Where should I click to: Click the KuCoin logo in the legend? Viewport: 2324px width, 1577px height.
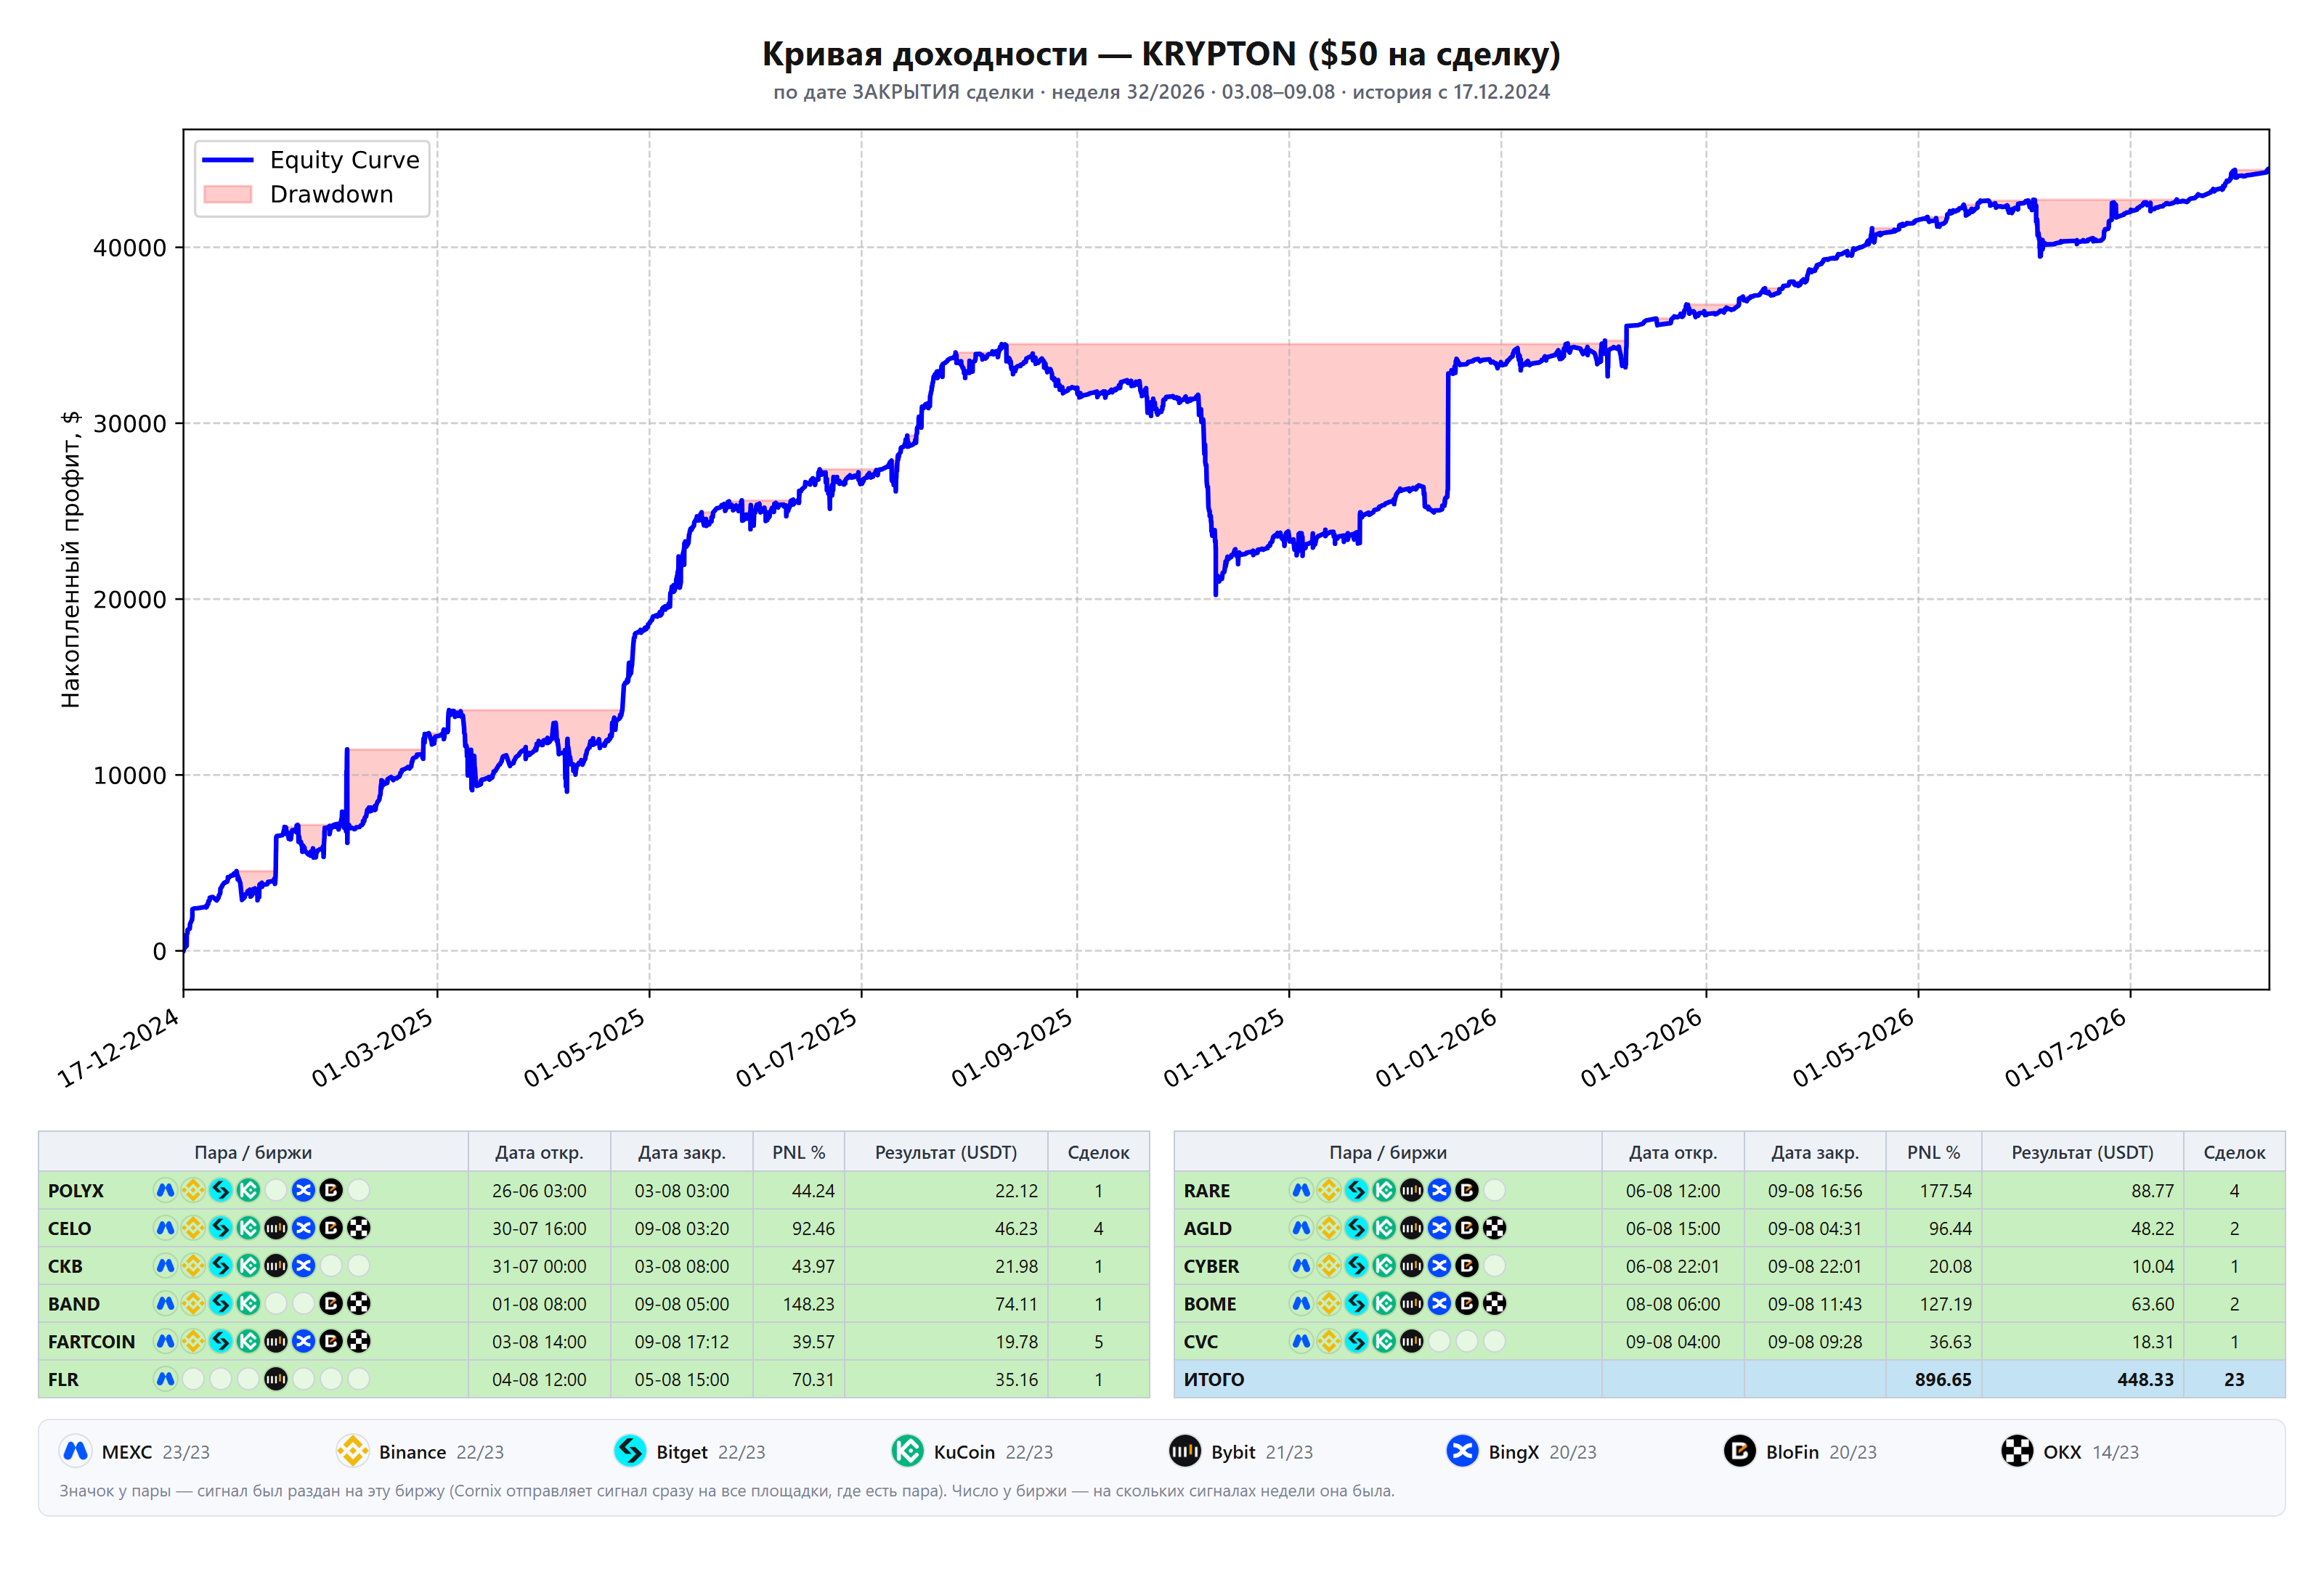tap(907, 1451)
